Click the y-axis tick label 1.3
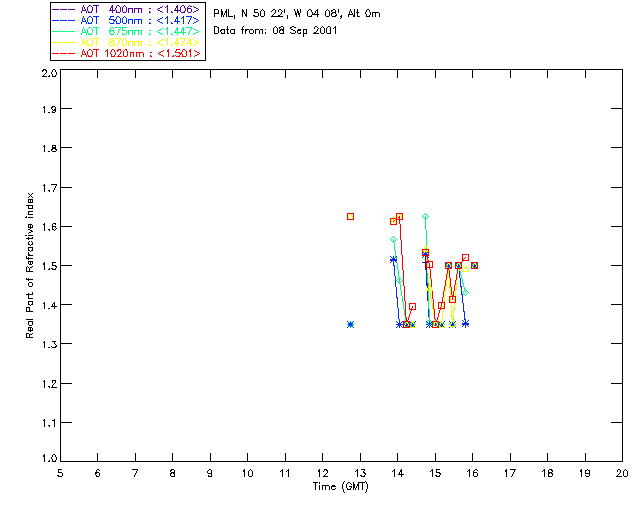This screenshot has height=512, width=640. 49,344
